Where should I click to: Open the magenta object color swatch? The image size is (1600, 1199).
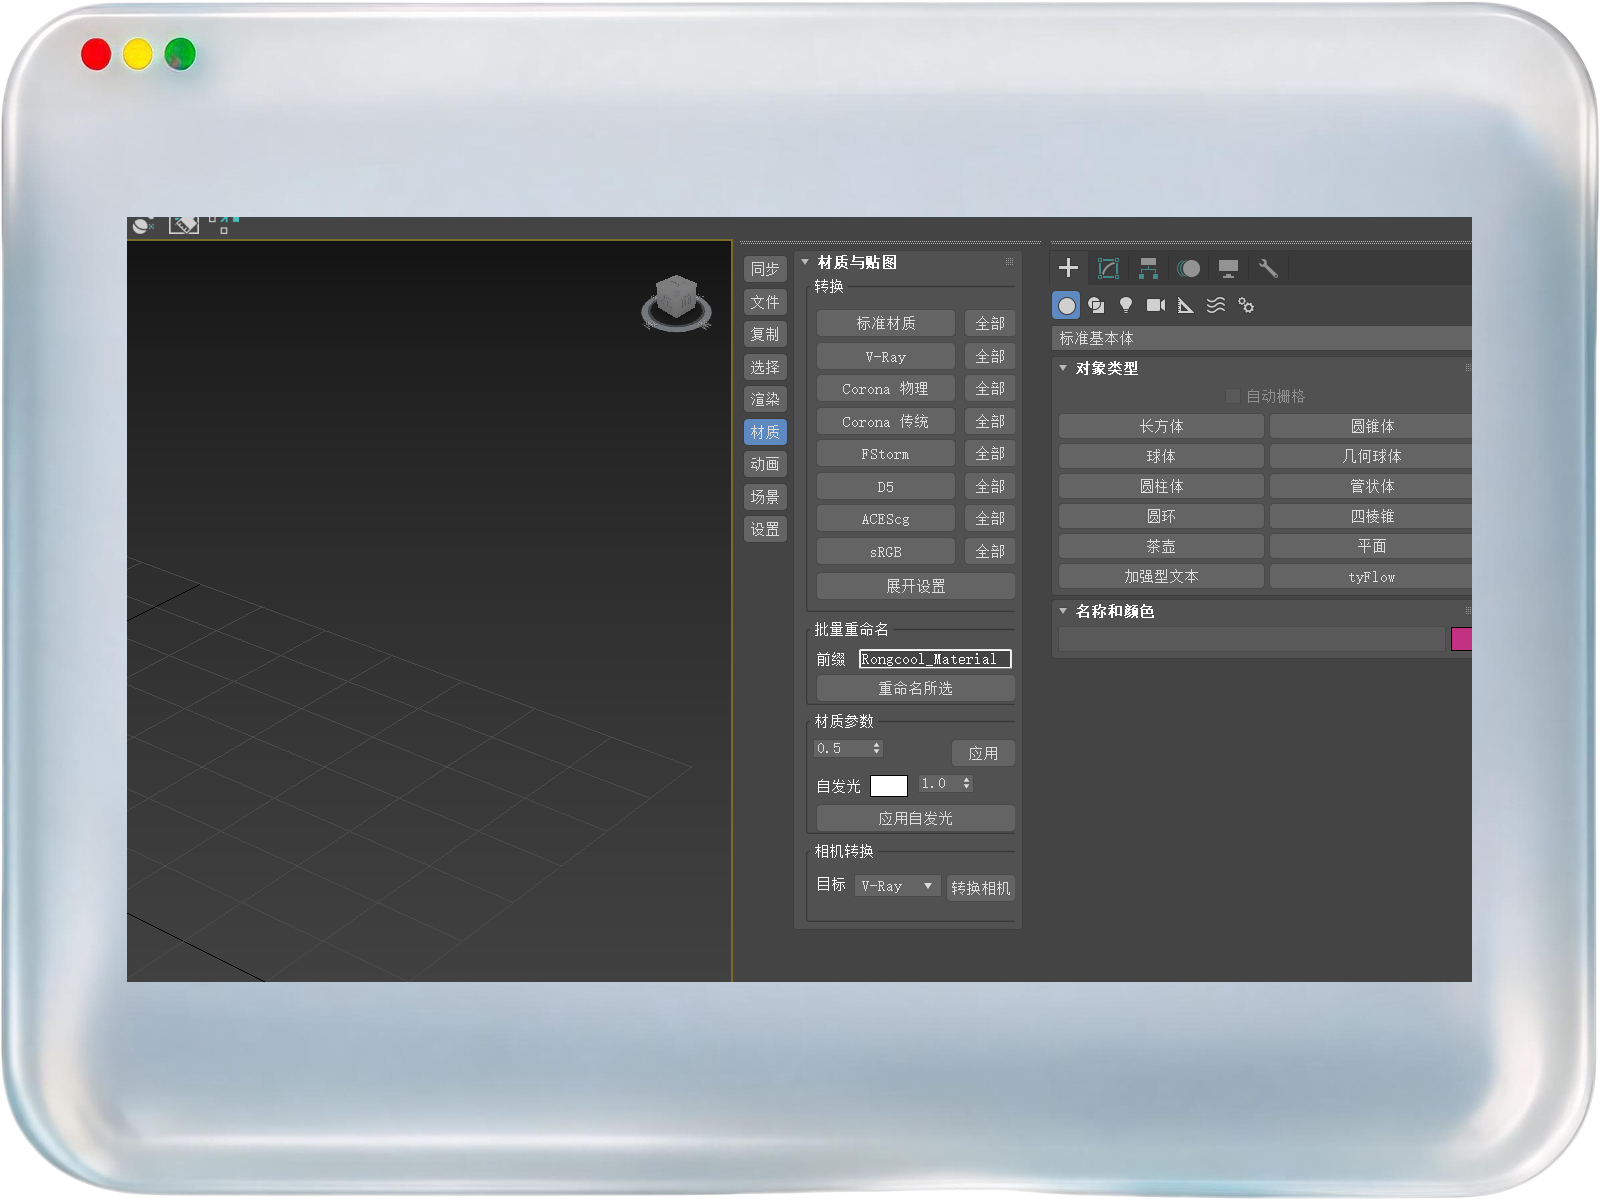pos(1461,639)
